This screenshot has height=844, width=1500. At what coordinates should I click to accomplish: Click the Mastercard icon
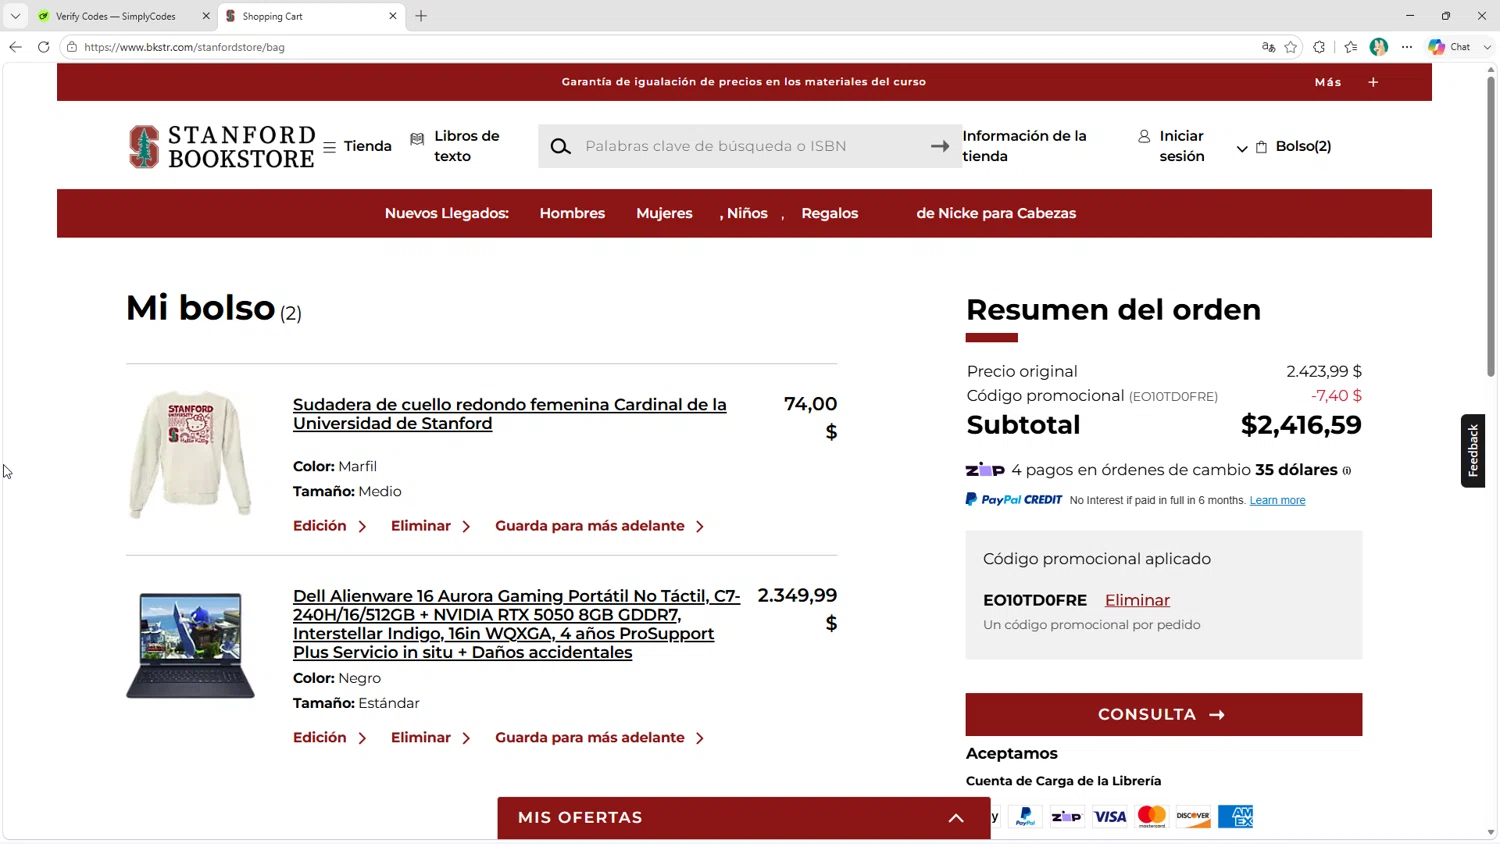(x=1151, y=817)
